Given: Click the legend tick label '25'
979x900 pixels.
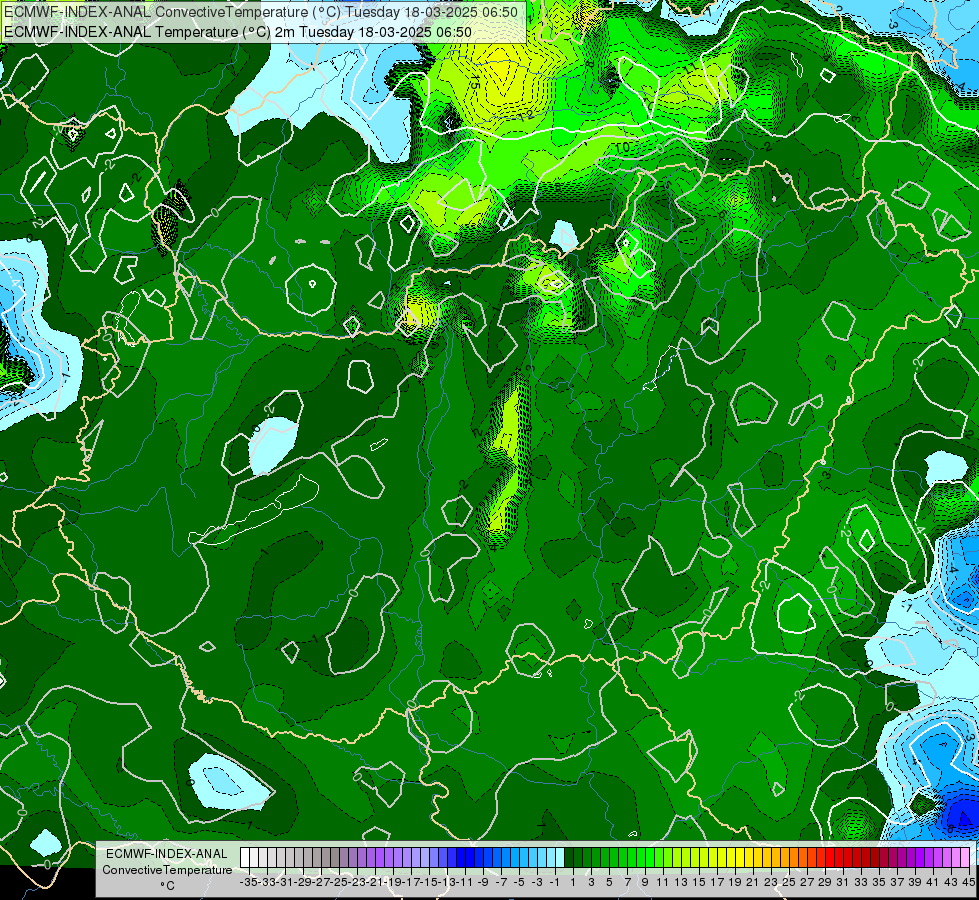Looking at the screenshot, I should (x=789, y=882).
